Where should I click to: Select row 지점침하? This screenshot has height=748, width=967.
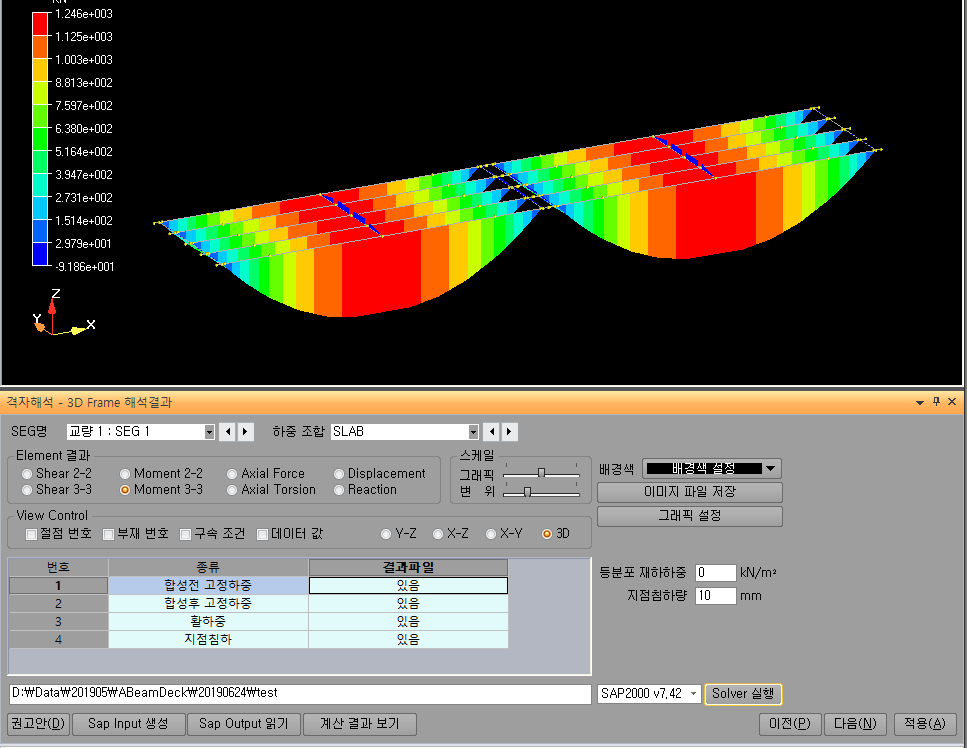point(208,639)
